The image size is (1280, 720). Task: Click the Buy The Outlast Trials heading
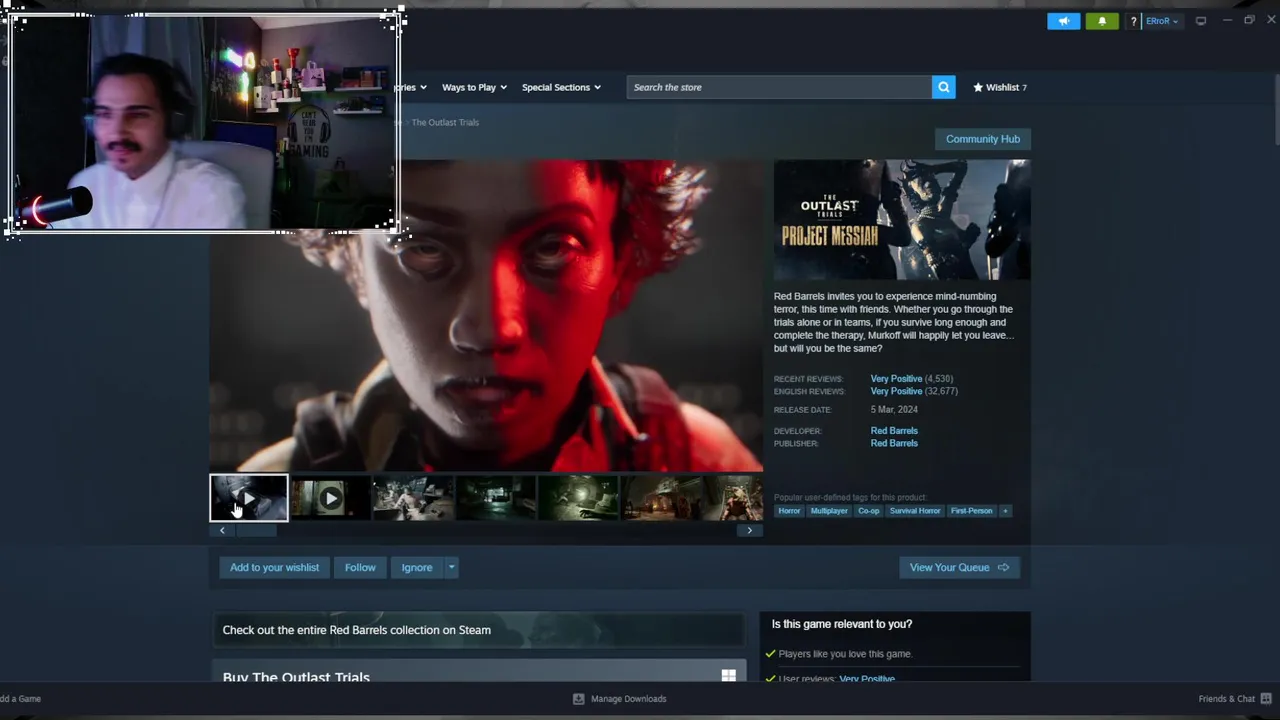296,677
